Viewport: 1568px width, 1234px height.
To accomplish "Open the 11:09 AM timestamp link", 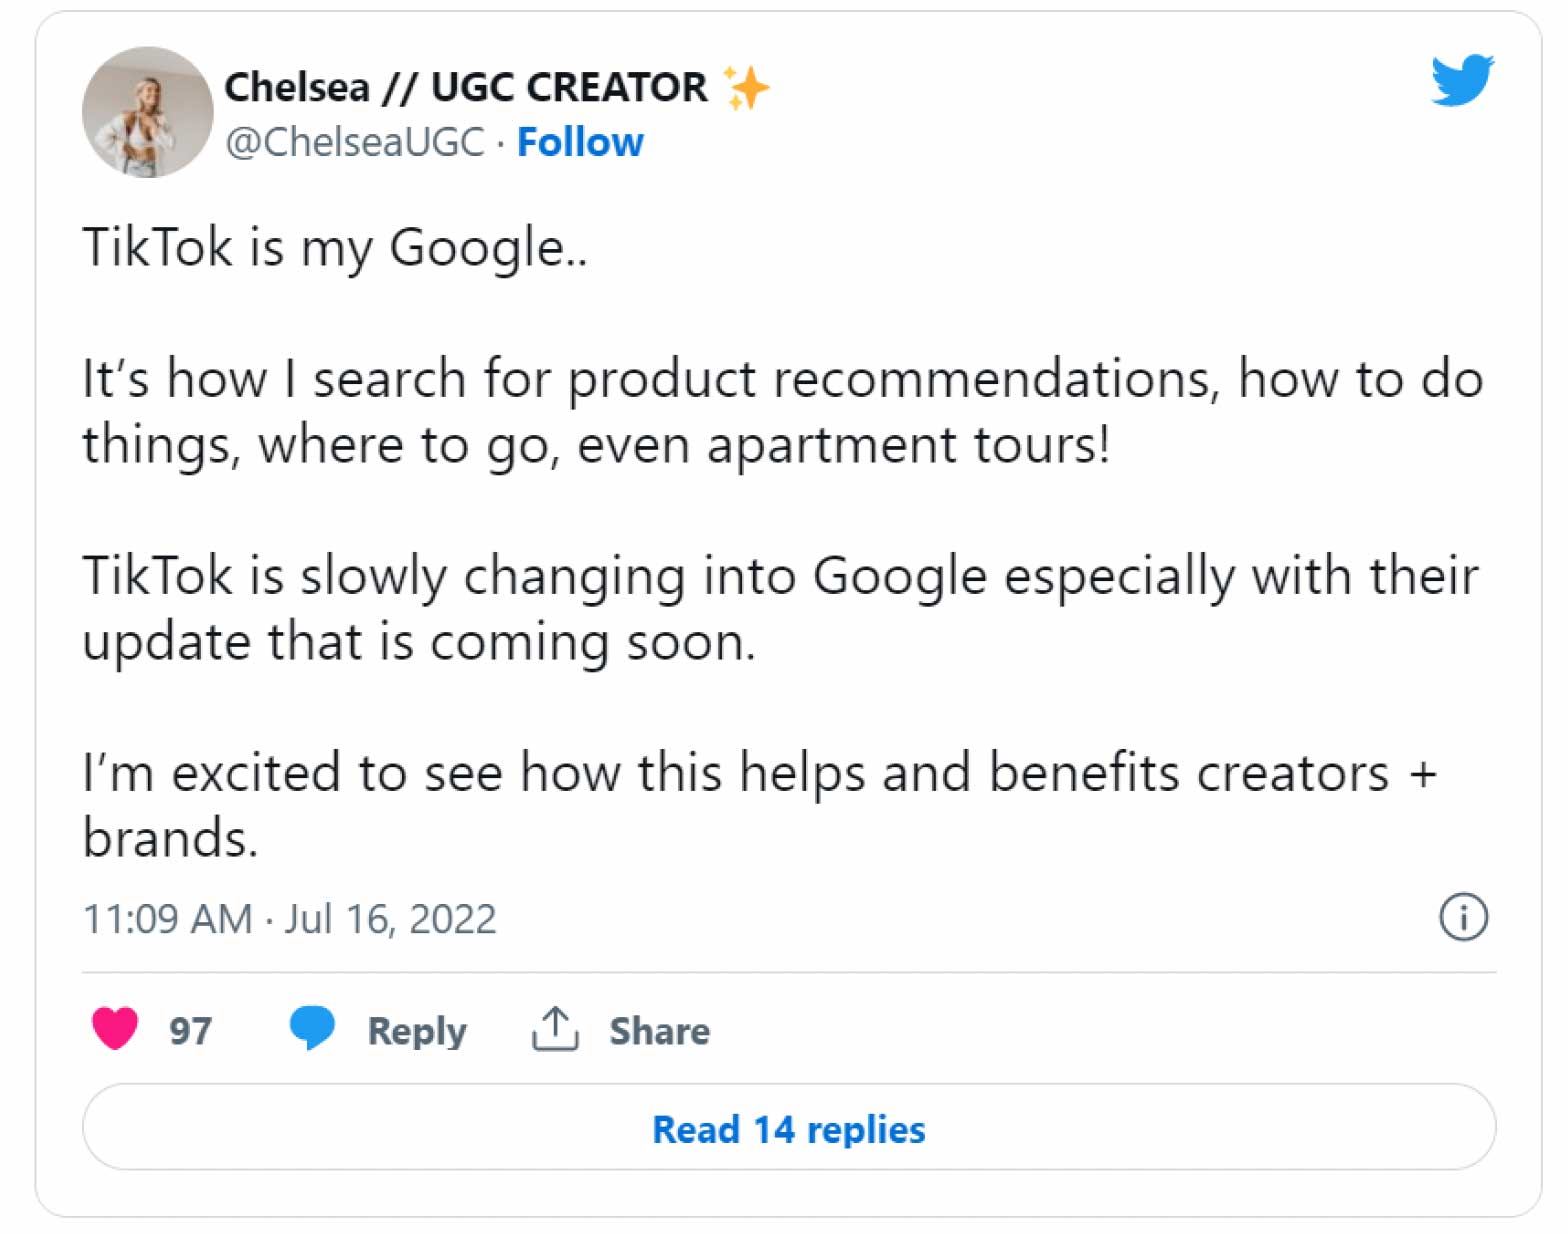I will pyautogui.click(x=168, y=919).
